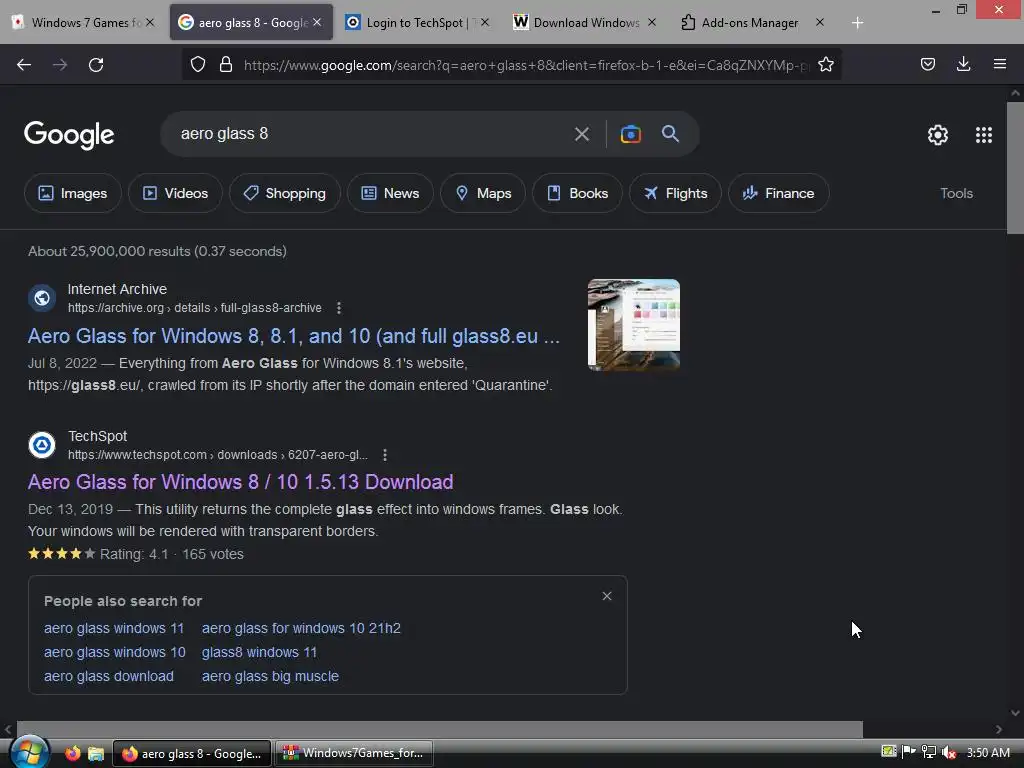
Task: Open Aero Glass for Windows 8, 8.1 result
Action: coord(294,336)
